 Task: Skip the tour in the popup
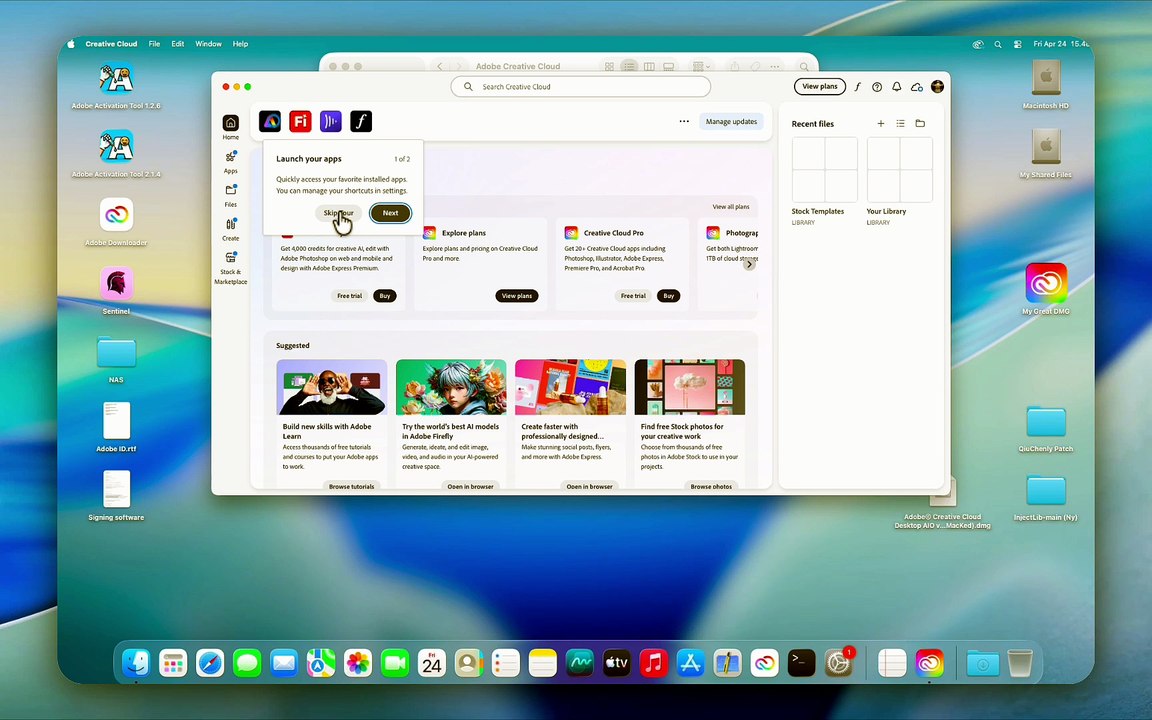[339, 213]
